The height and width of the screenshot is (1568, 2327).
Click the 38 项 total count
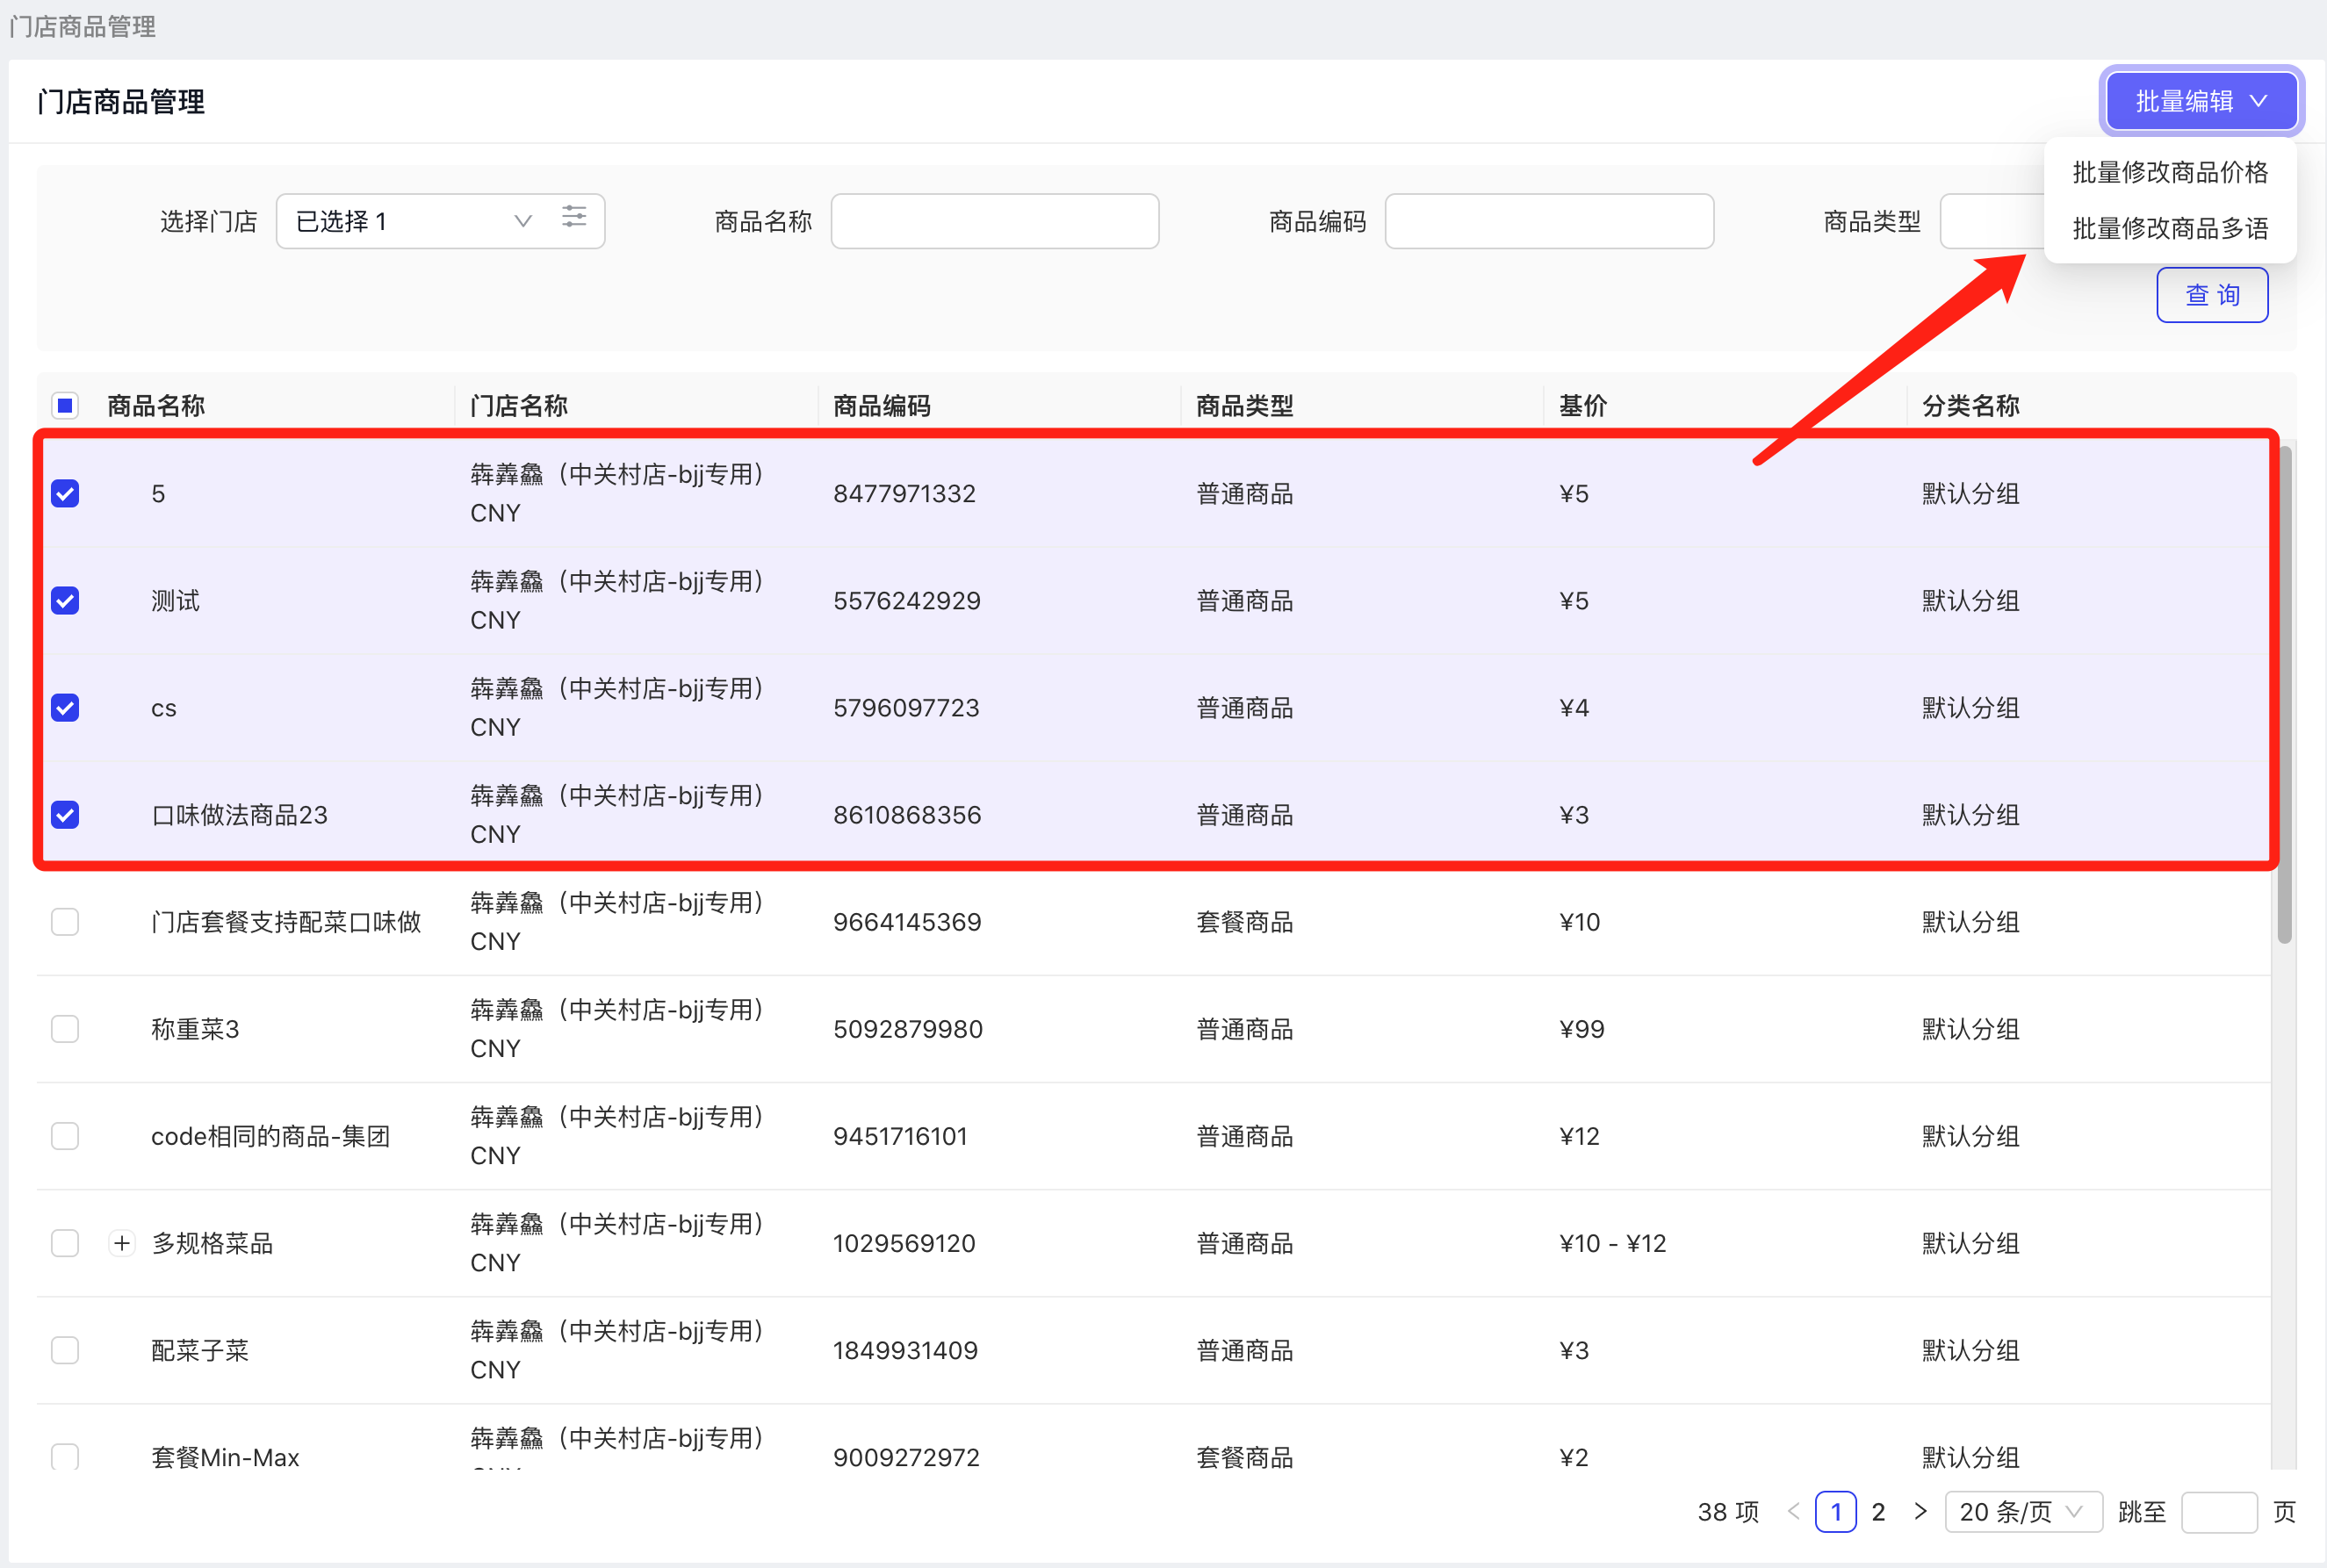tap(1728, 1511)
